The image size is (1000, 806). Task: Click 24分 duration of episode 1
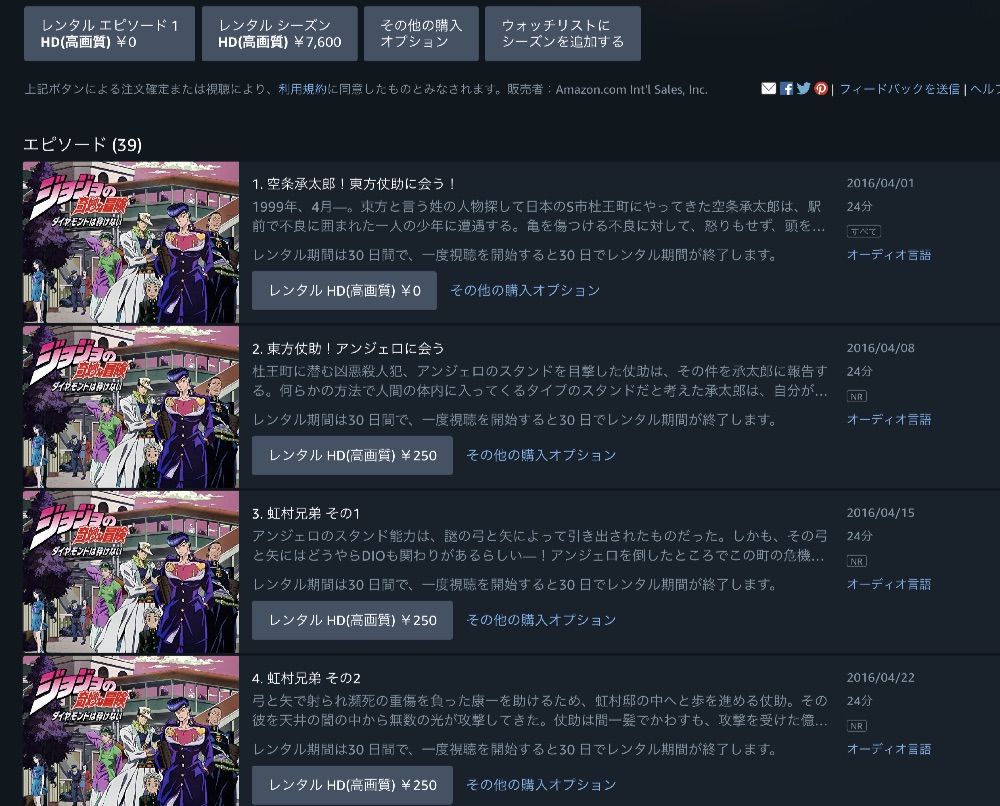859,207
